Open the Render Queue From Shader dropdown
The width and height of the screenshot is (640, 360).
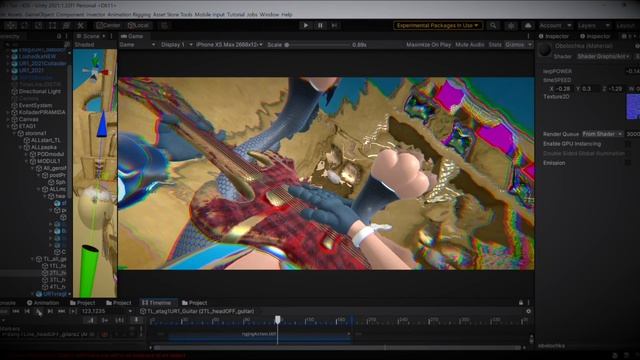[x=602, y=134]
